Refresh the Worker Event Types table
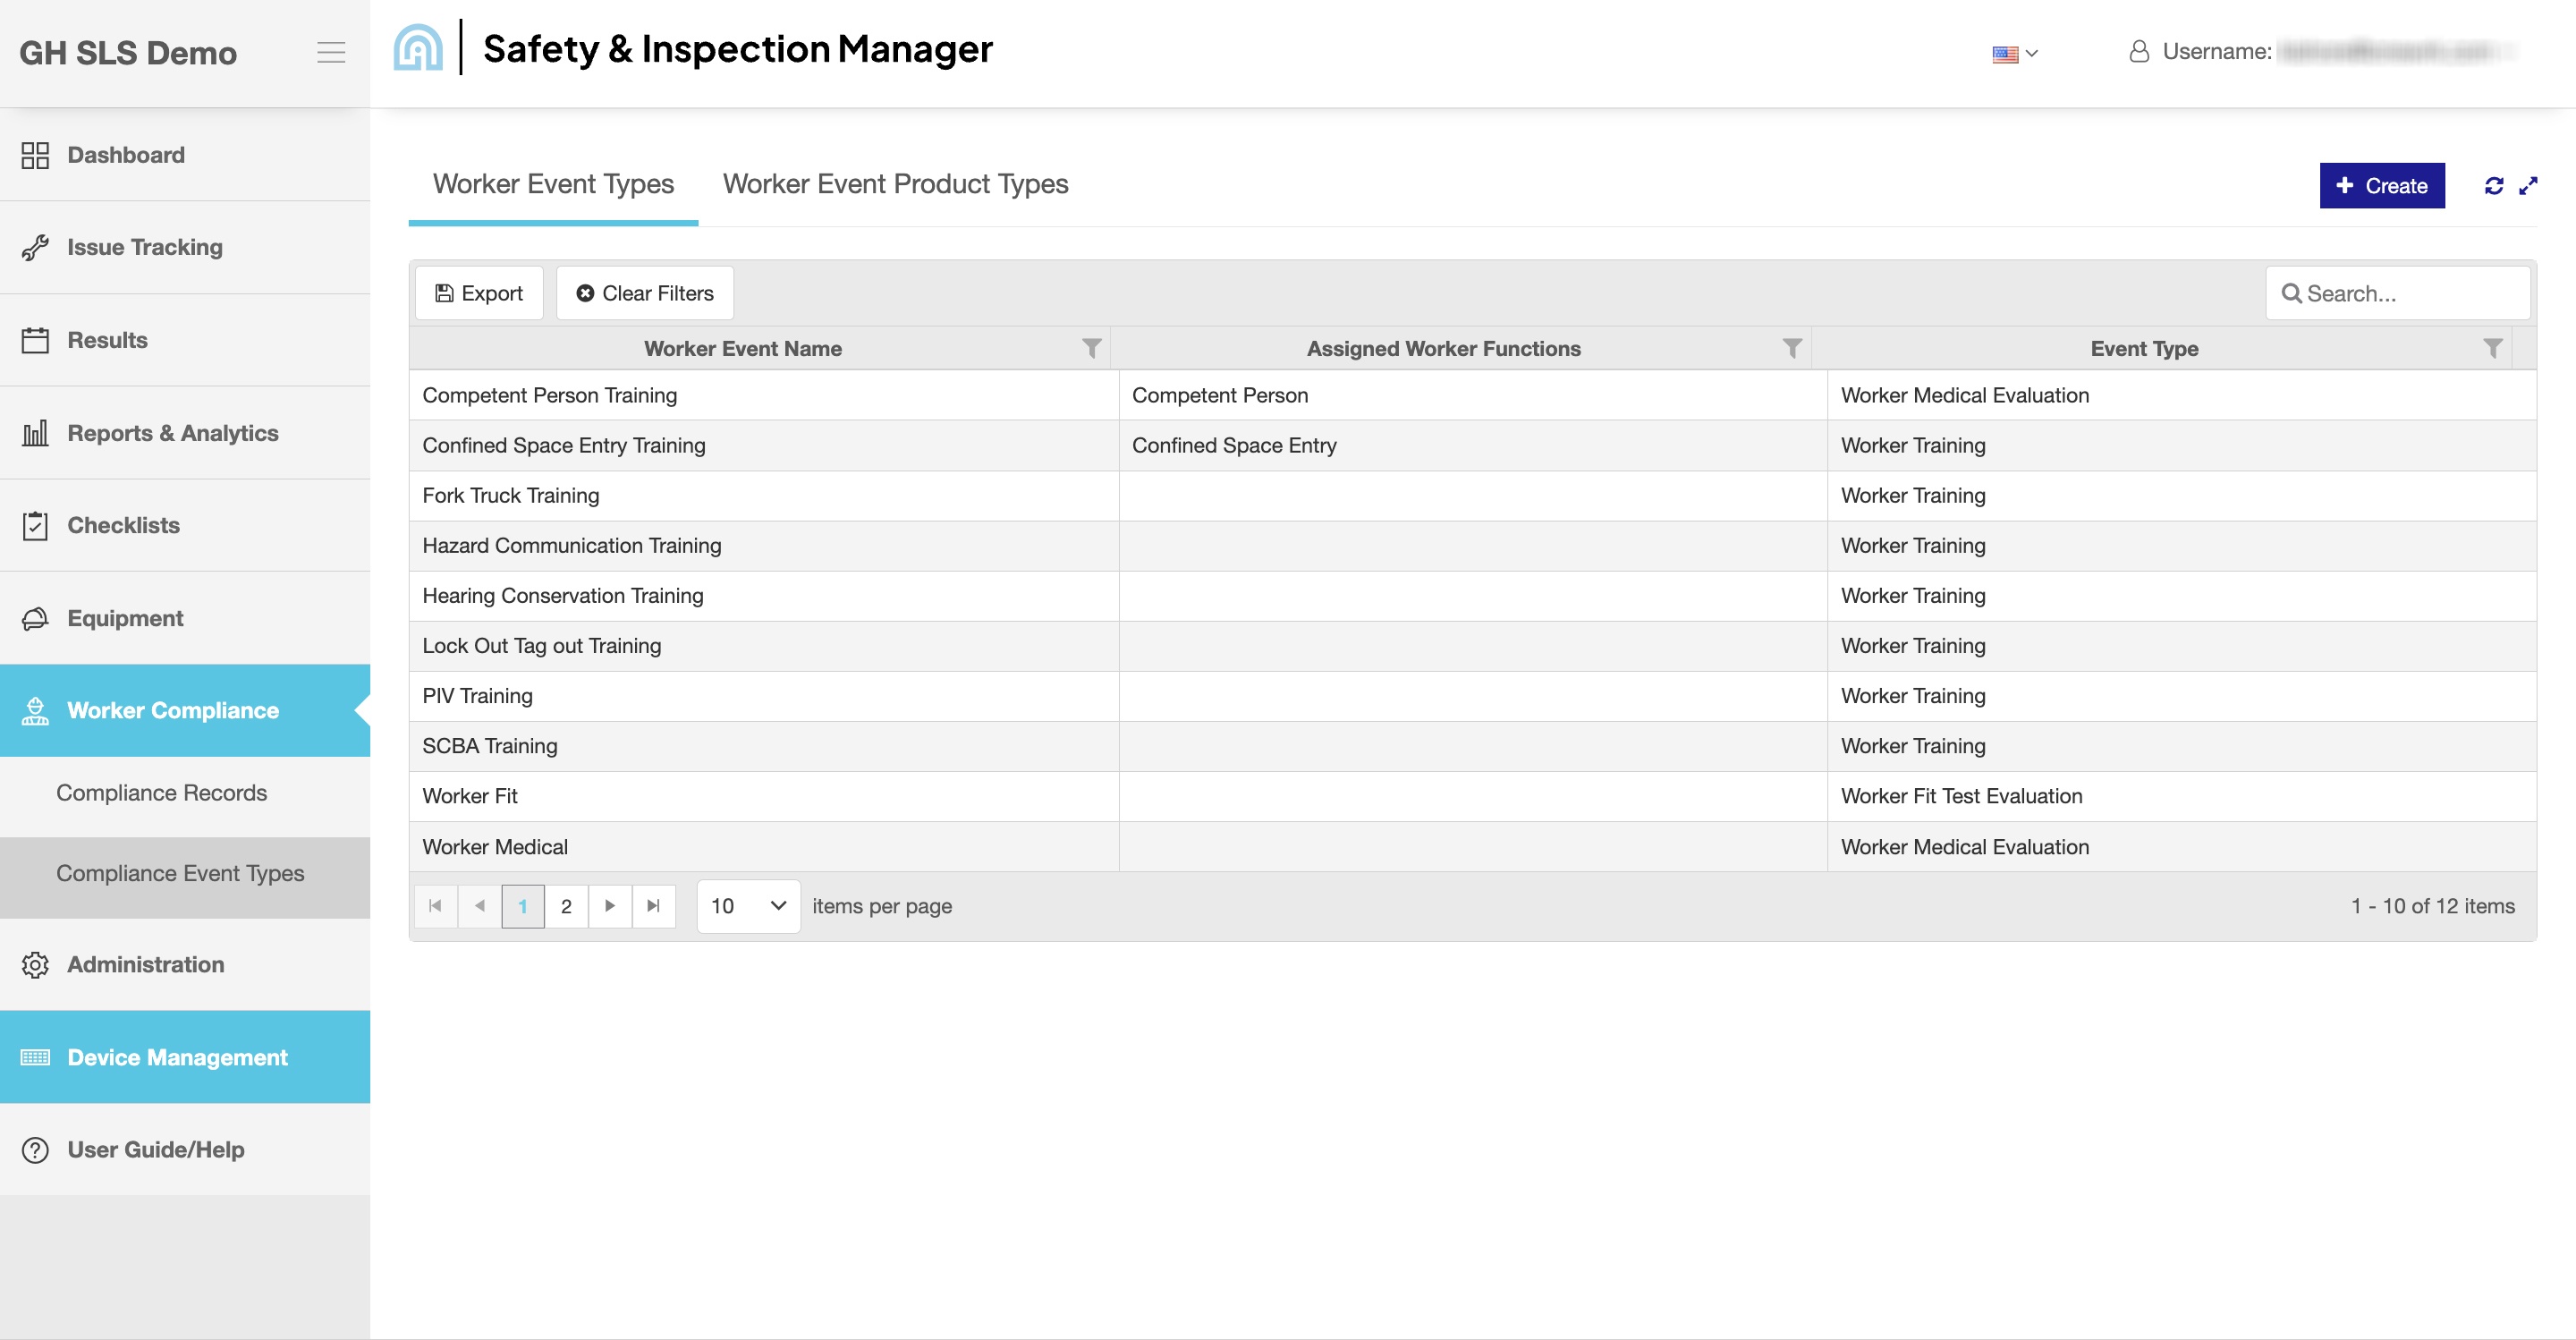 coord(2492,185)
